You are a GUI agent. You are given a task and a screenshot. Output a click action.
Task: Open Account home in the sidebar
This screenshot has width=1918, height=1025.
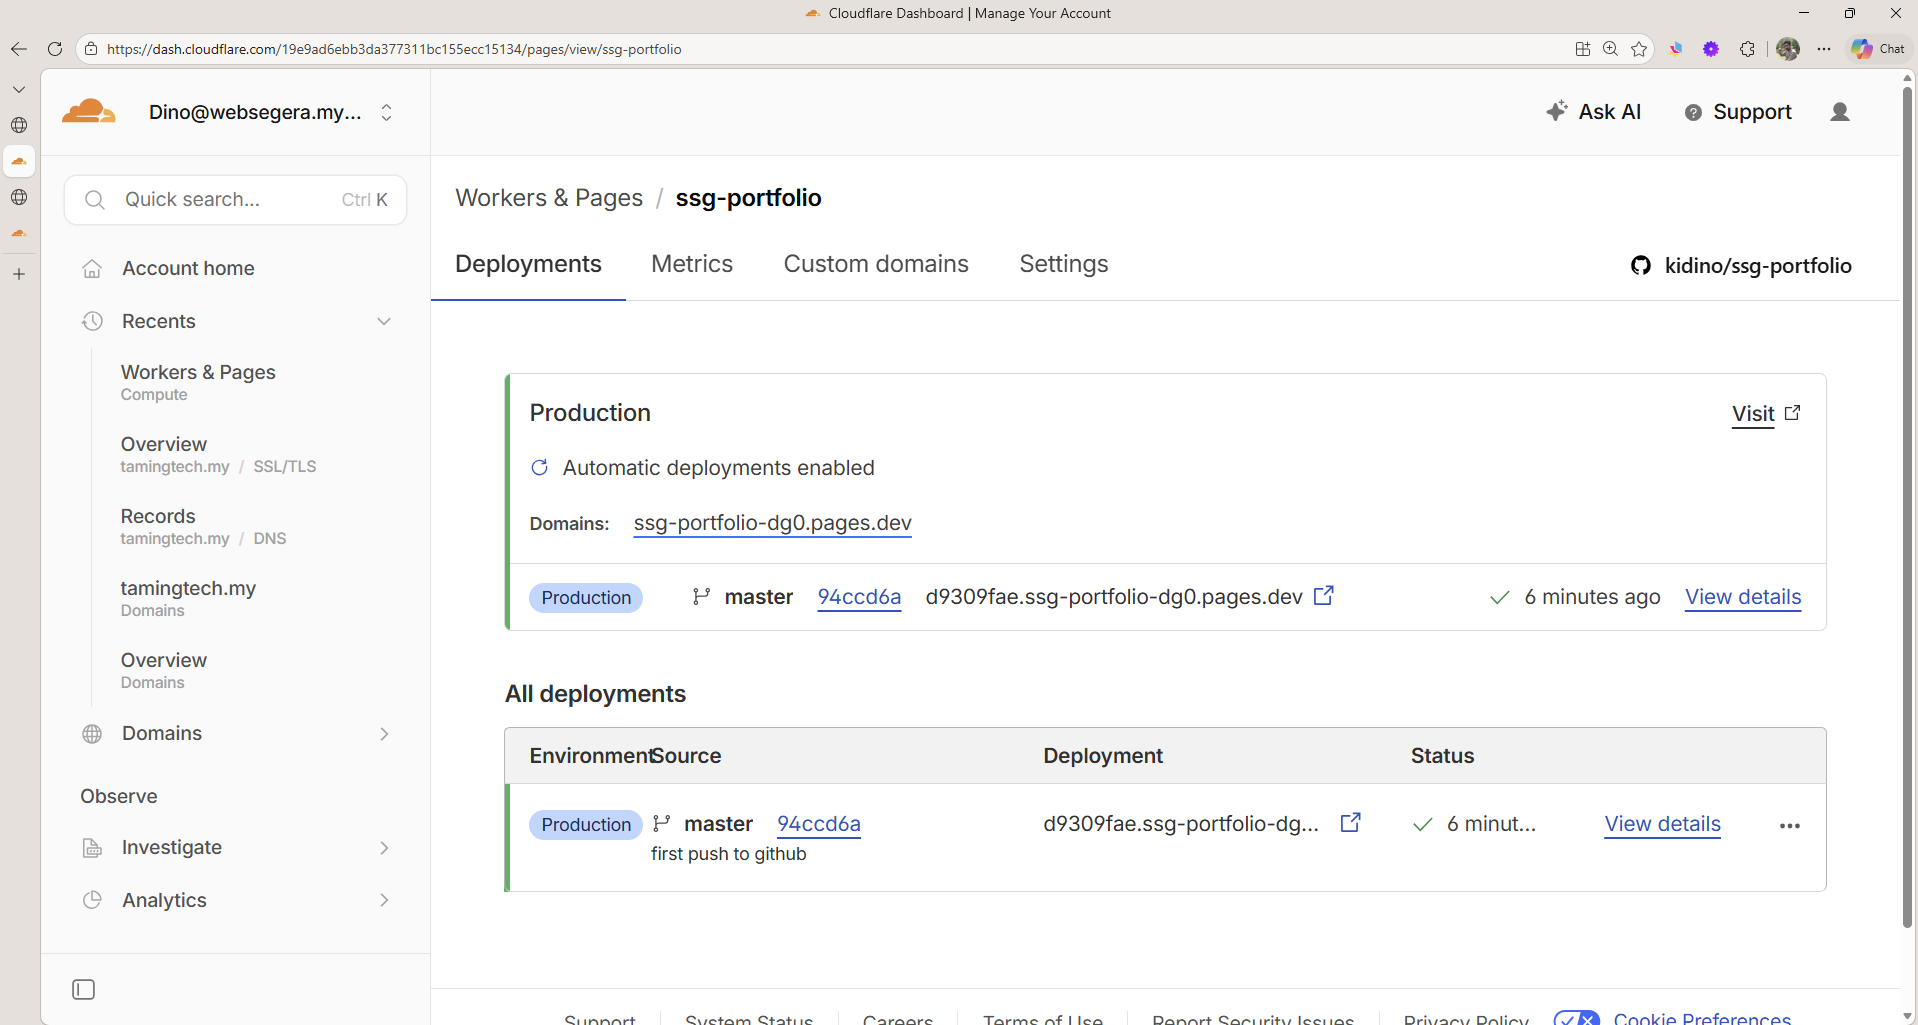pos(188,268)
